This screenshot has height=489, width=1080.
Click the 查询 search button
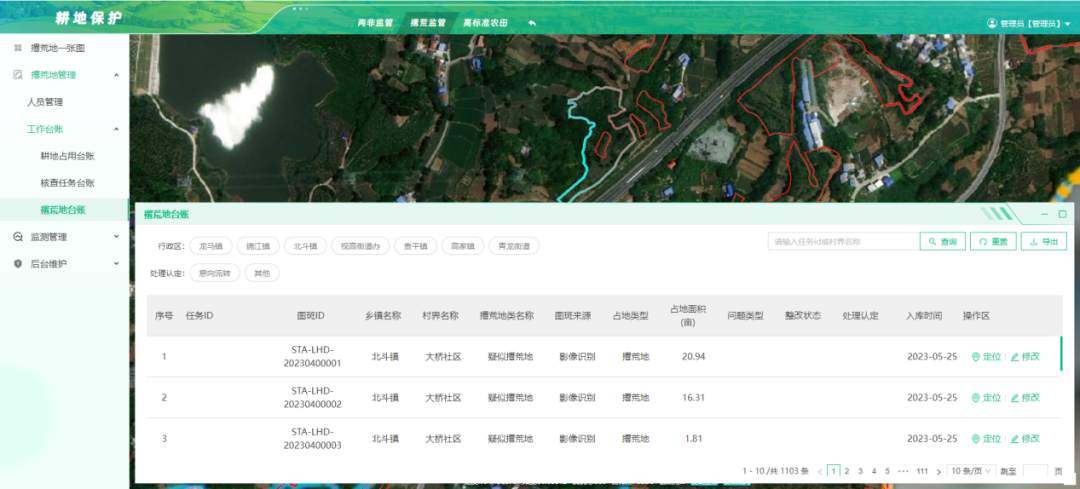click(x=942, y=242)
